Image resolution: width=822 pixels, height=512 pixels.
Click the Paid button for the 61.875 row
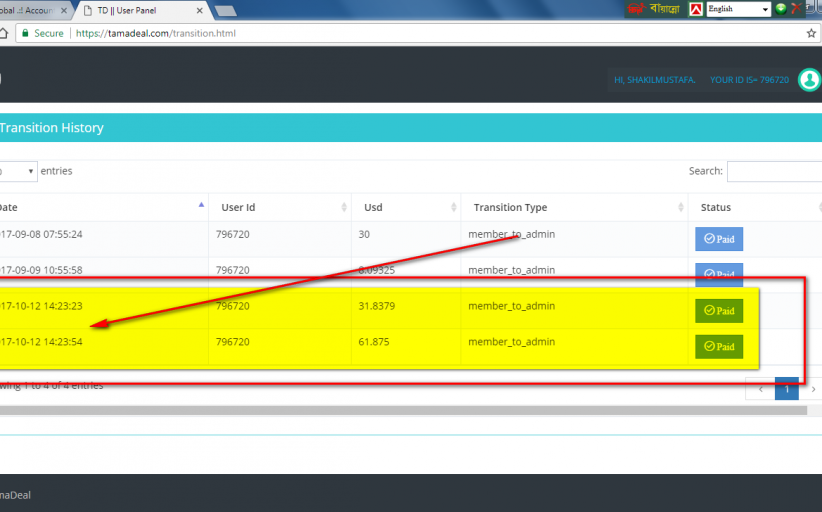[719, 346]
